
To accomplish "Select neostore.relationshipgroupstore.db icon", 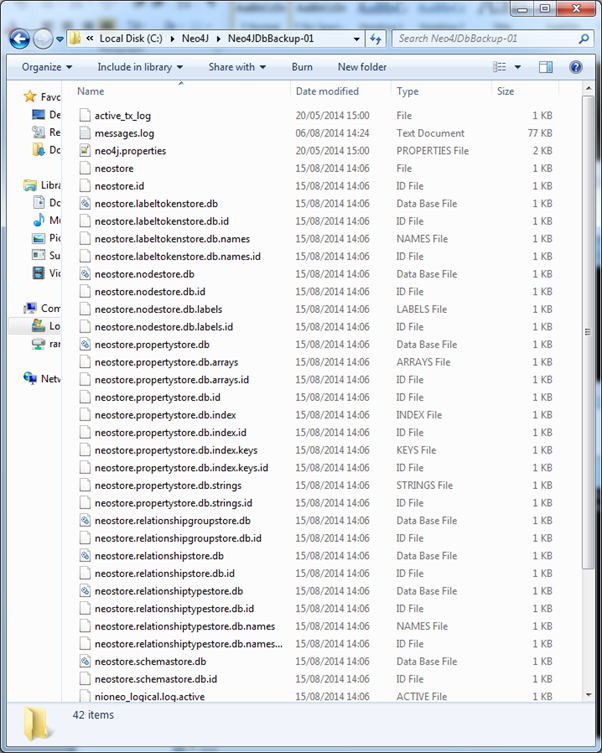I will click(x=85, y=521).
